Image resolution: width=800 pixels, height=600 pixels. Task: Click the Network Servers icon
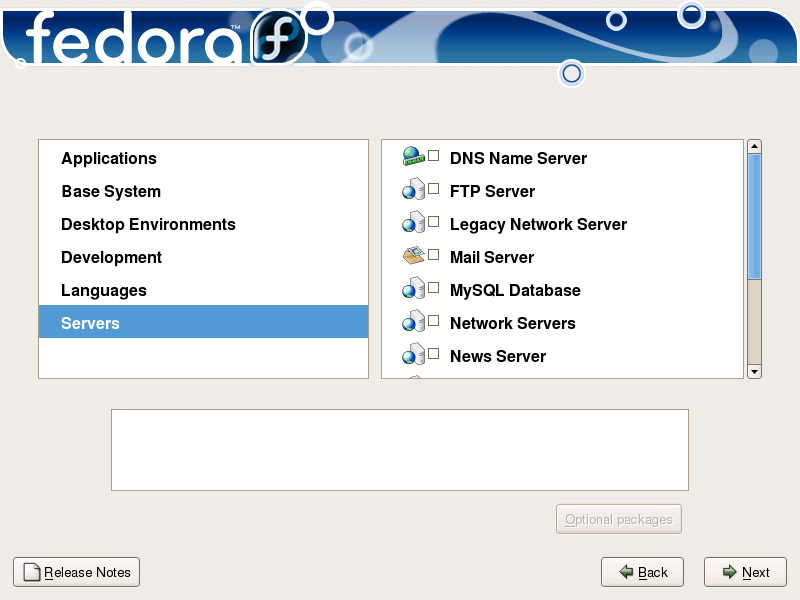[413, 321]
